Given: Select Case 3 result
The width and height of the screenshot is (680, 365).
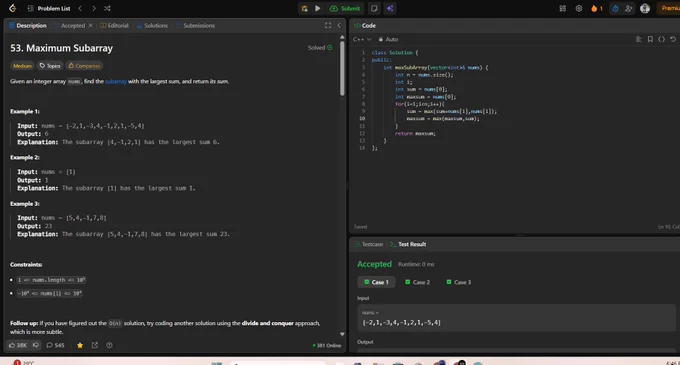Looking at the screenshot, I should 459,282.
